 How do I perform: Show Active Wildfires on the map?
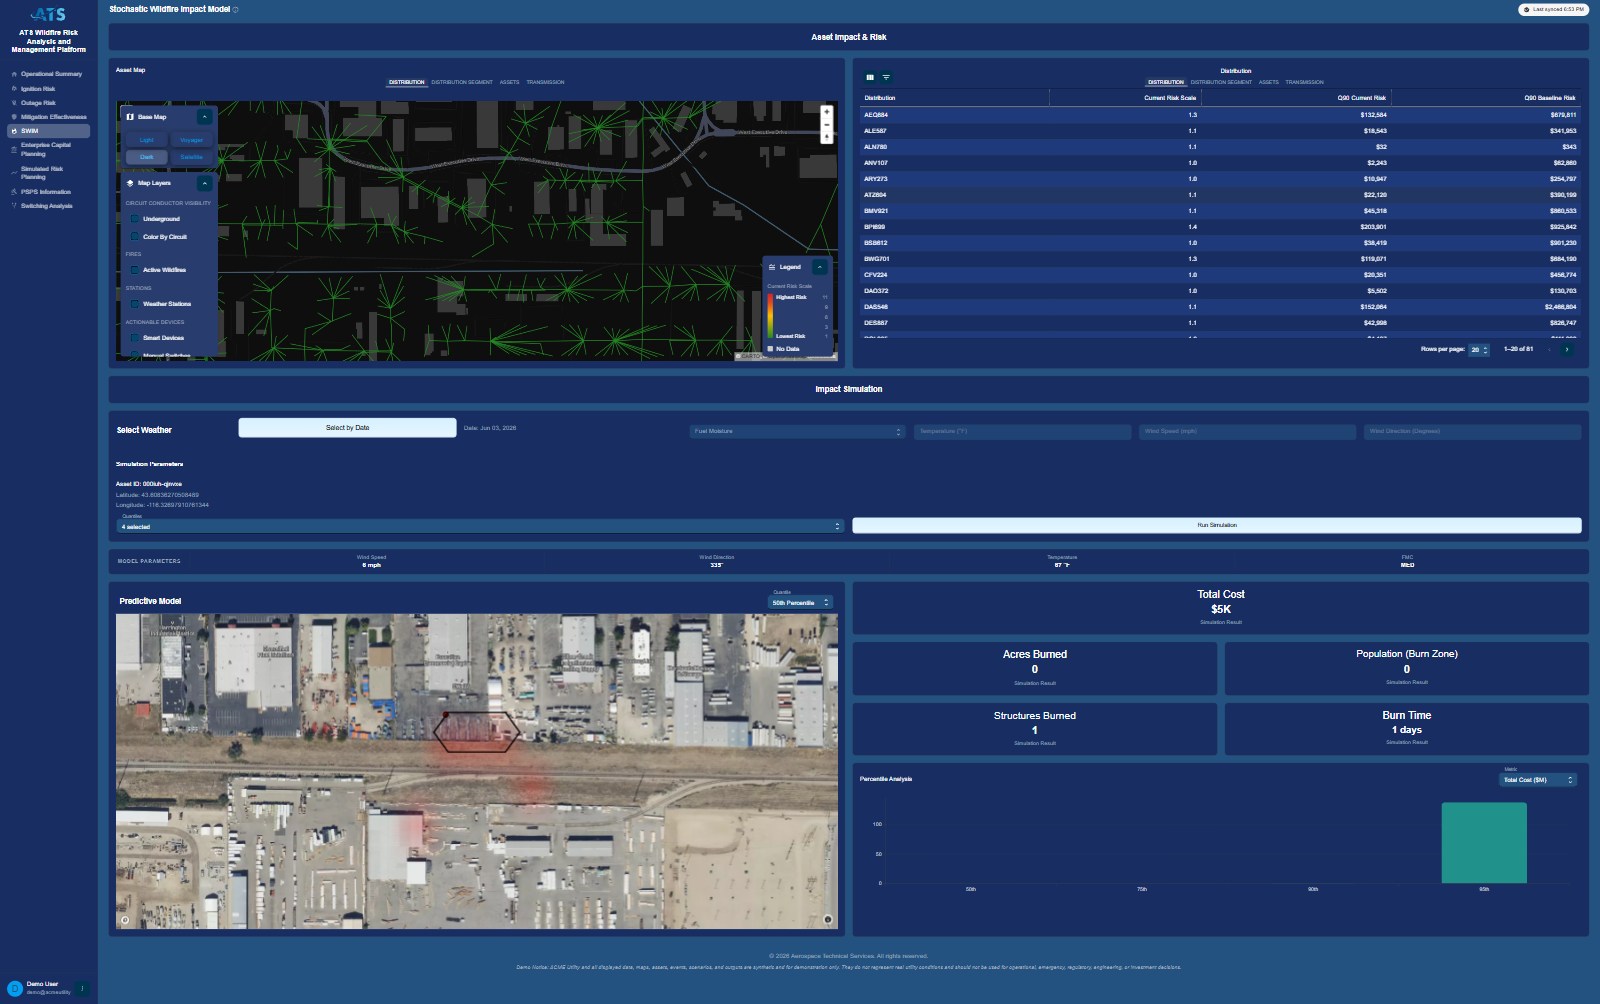(x=135, y=270)
